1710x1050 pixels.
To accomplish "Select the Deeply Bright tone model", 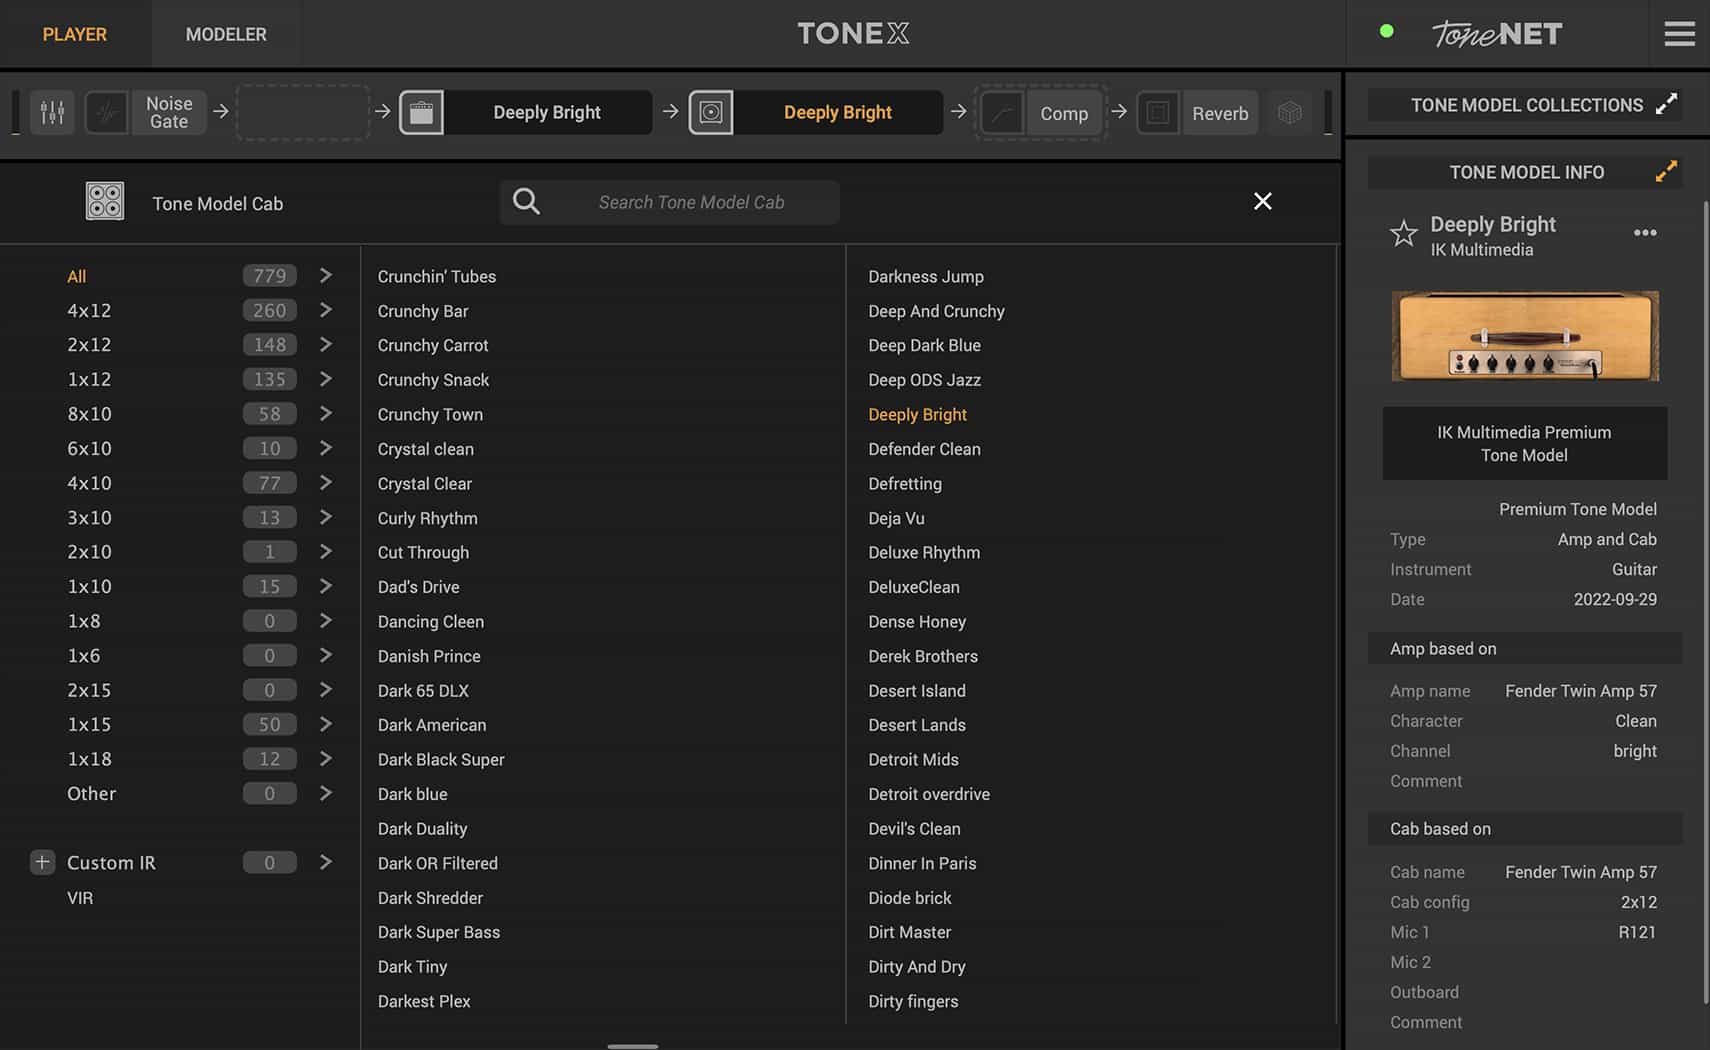I will 916,414.
